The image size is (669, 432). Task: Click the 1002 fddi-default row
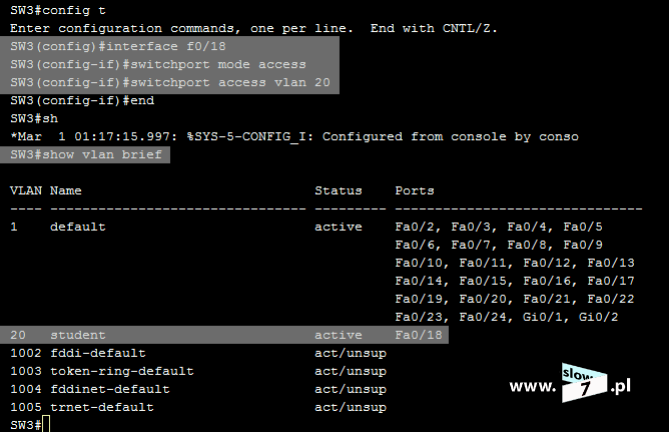pyautogui.click(x=198, y=353)
